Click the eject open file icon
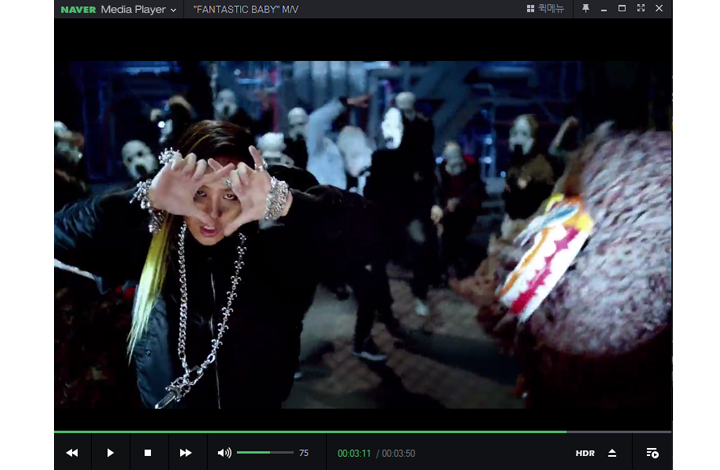This screenshot has height=470, width=720. click(x=612, y=453)
